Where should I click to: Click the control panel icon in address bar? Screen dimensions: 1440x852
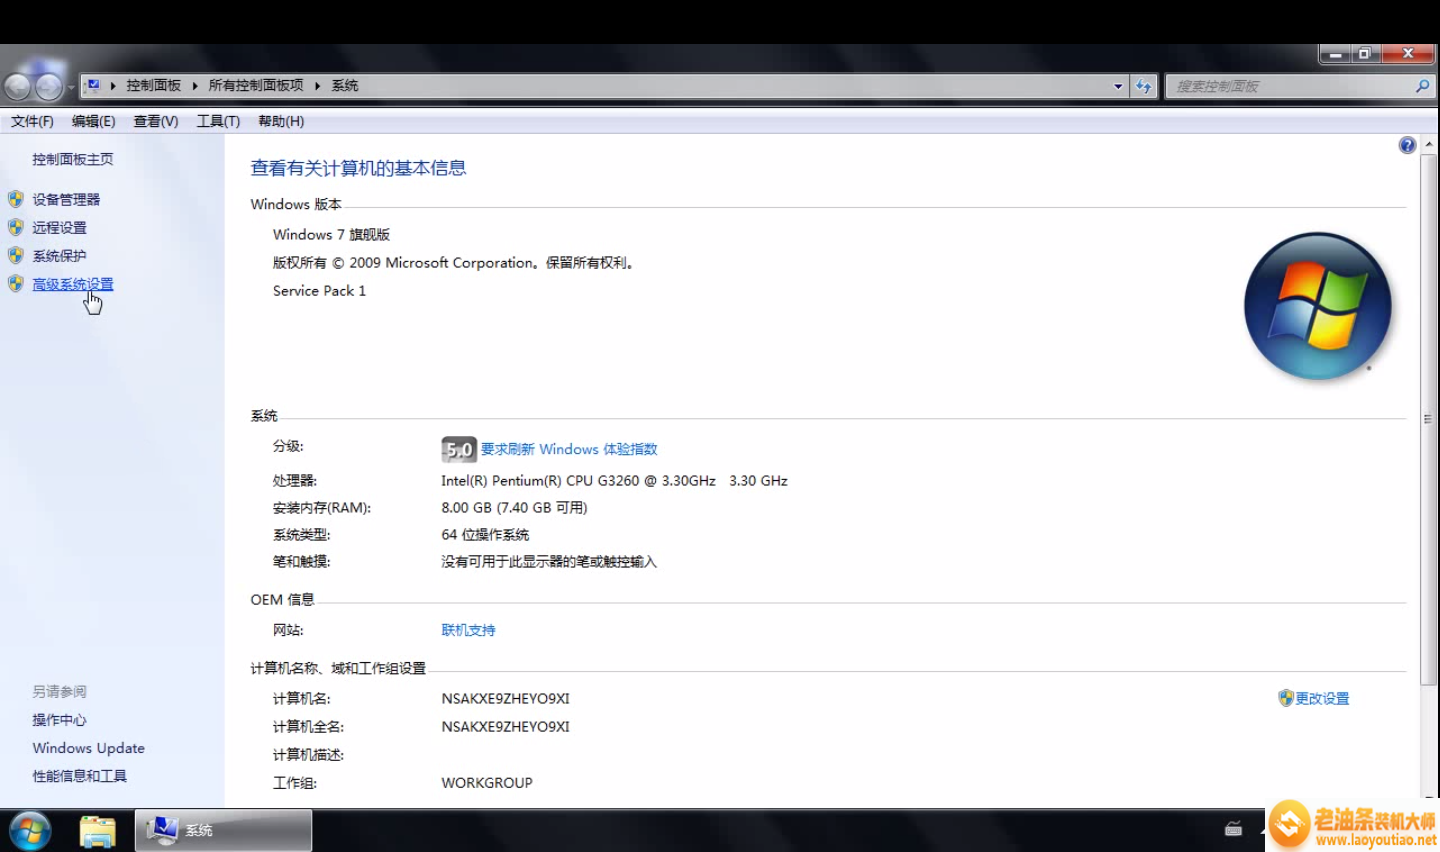click(x=93, y=85)
